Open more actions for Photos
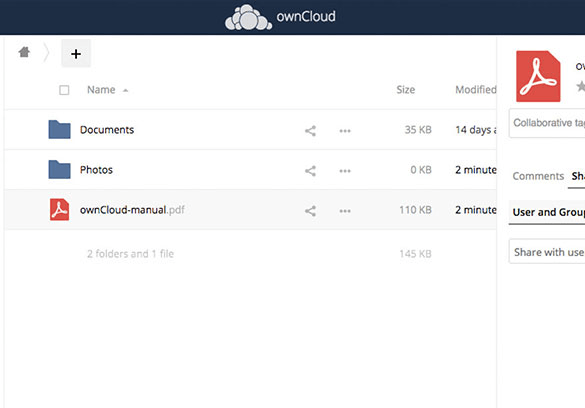The image size is (585, 408). 345,171
